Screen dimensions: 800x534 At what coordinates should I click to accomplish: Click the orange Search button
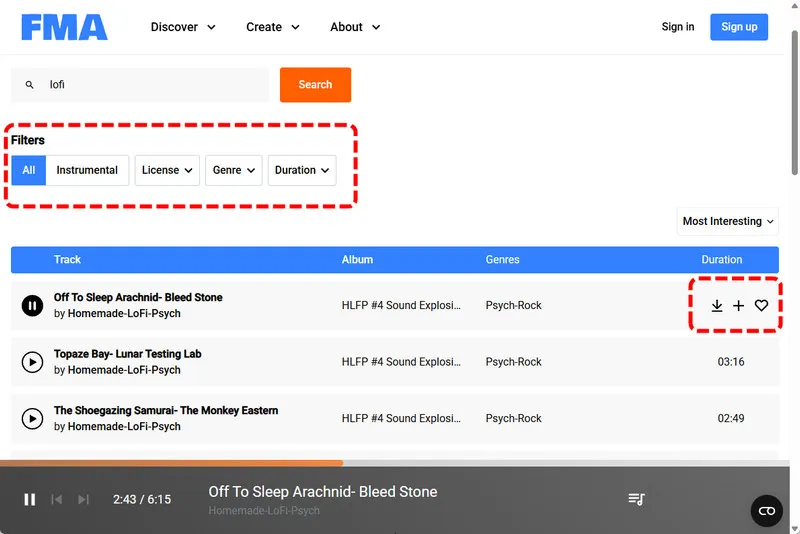315,85
